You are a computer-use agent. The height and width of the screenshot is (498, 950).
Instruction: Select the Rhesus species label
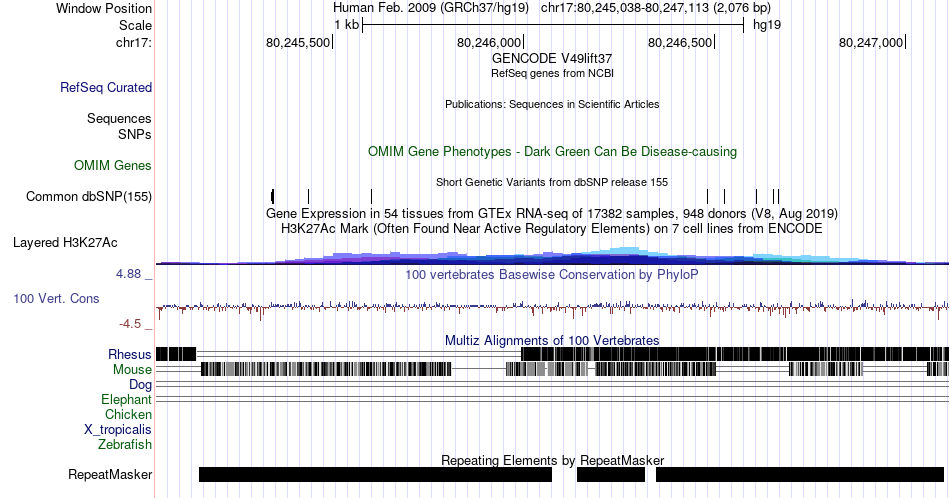click(x=130, y=354)
